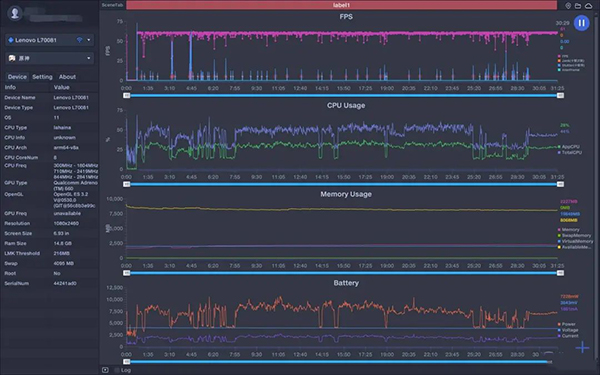Click the SceneTab label
600x375 pixels.
(x=112, y=5)
